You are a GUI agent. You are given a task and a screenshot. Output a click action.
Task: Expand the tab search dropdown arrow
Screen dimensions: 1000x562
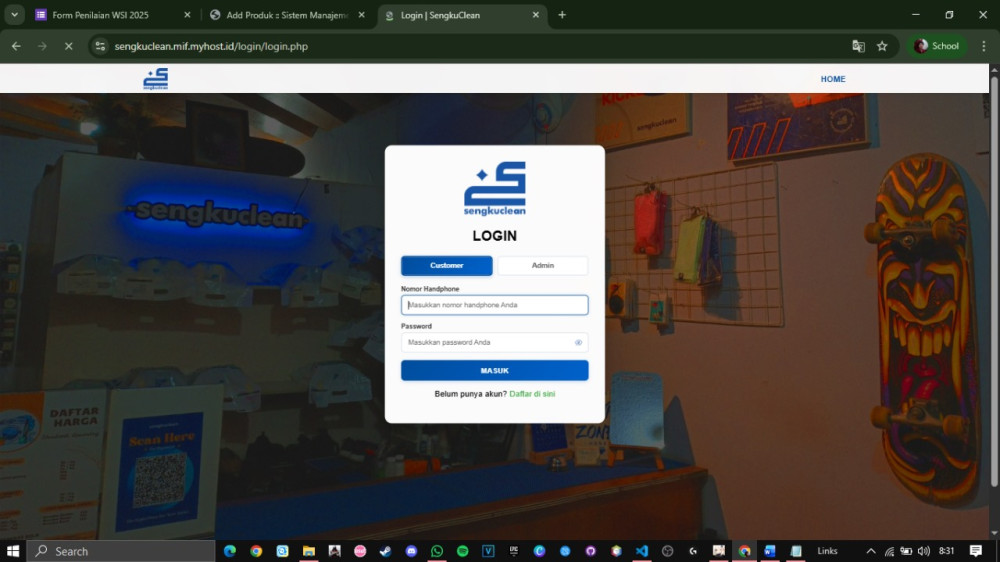[x=14, y=15]
